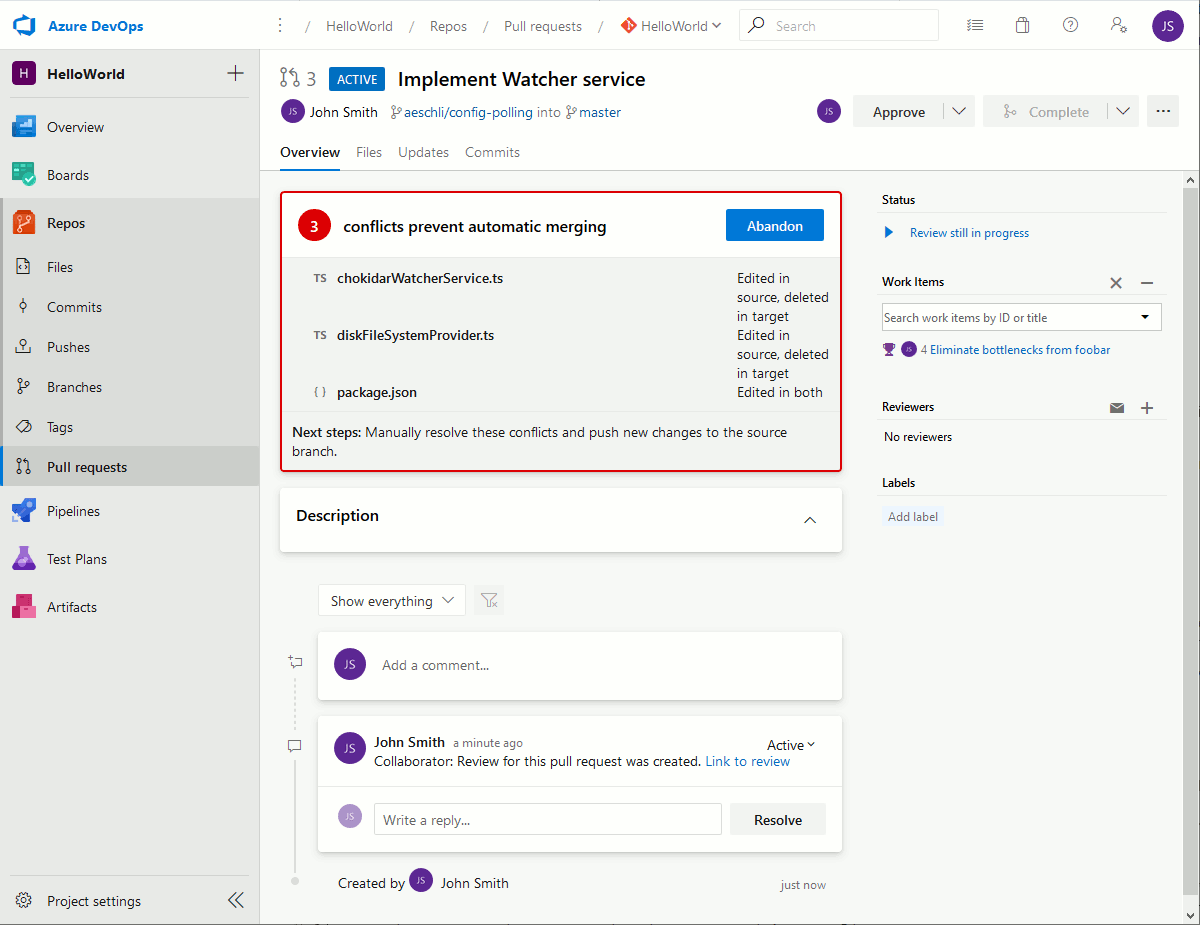The image size is (1200, 925).
Task: Open the Show everything dropdown
Action: [x=391, y=600]
